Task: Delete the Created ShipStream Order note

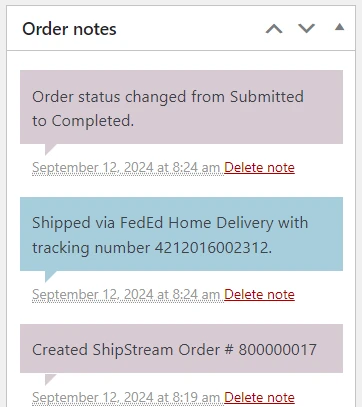Action: [259, 397]
